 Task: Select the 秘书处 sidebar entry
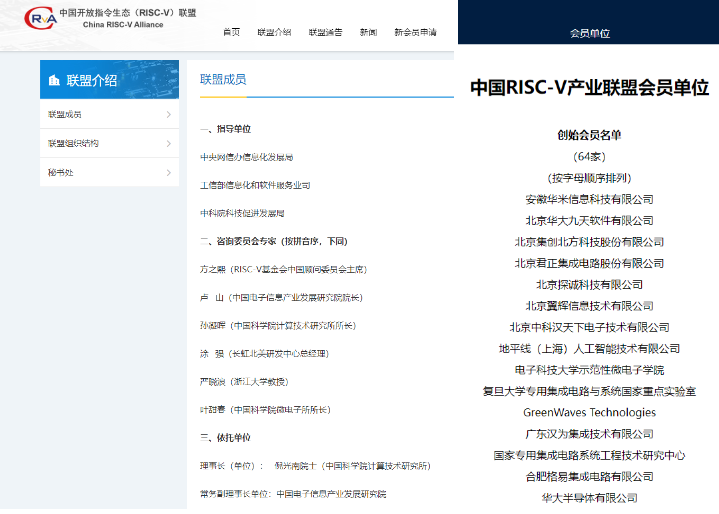[x=58, y=171]
